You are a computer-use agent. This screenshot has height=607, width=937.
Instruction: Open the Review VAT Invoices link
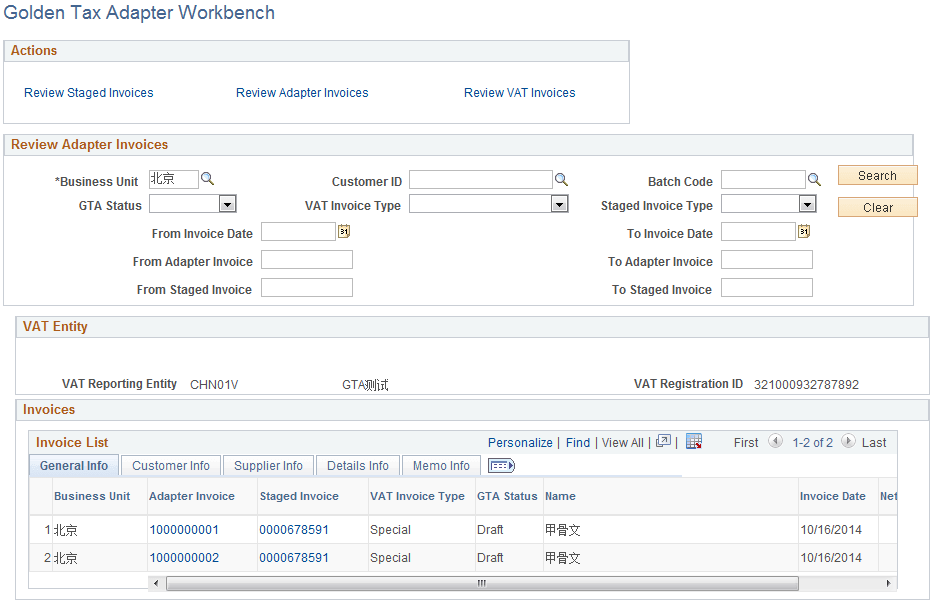click(x=519, y=92)
